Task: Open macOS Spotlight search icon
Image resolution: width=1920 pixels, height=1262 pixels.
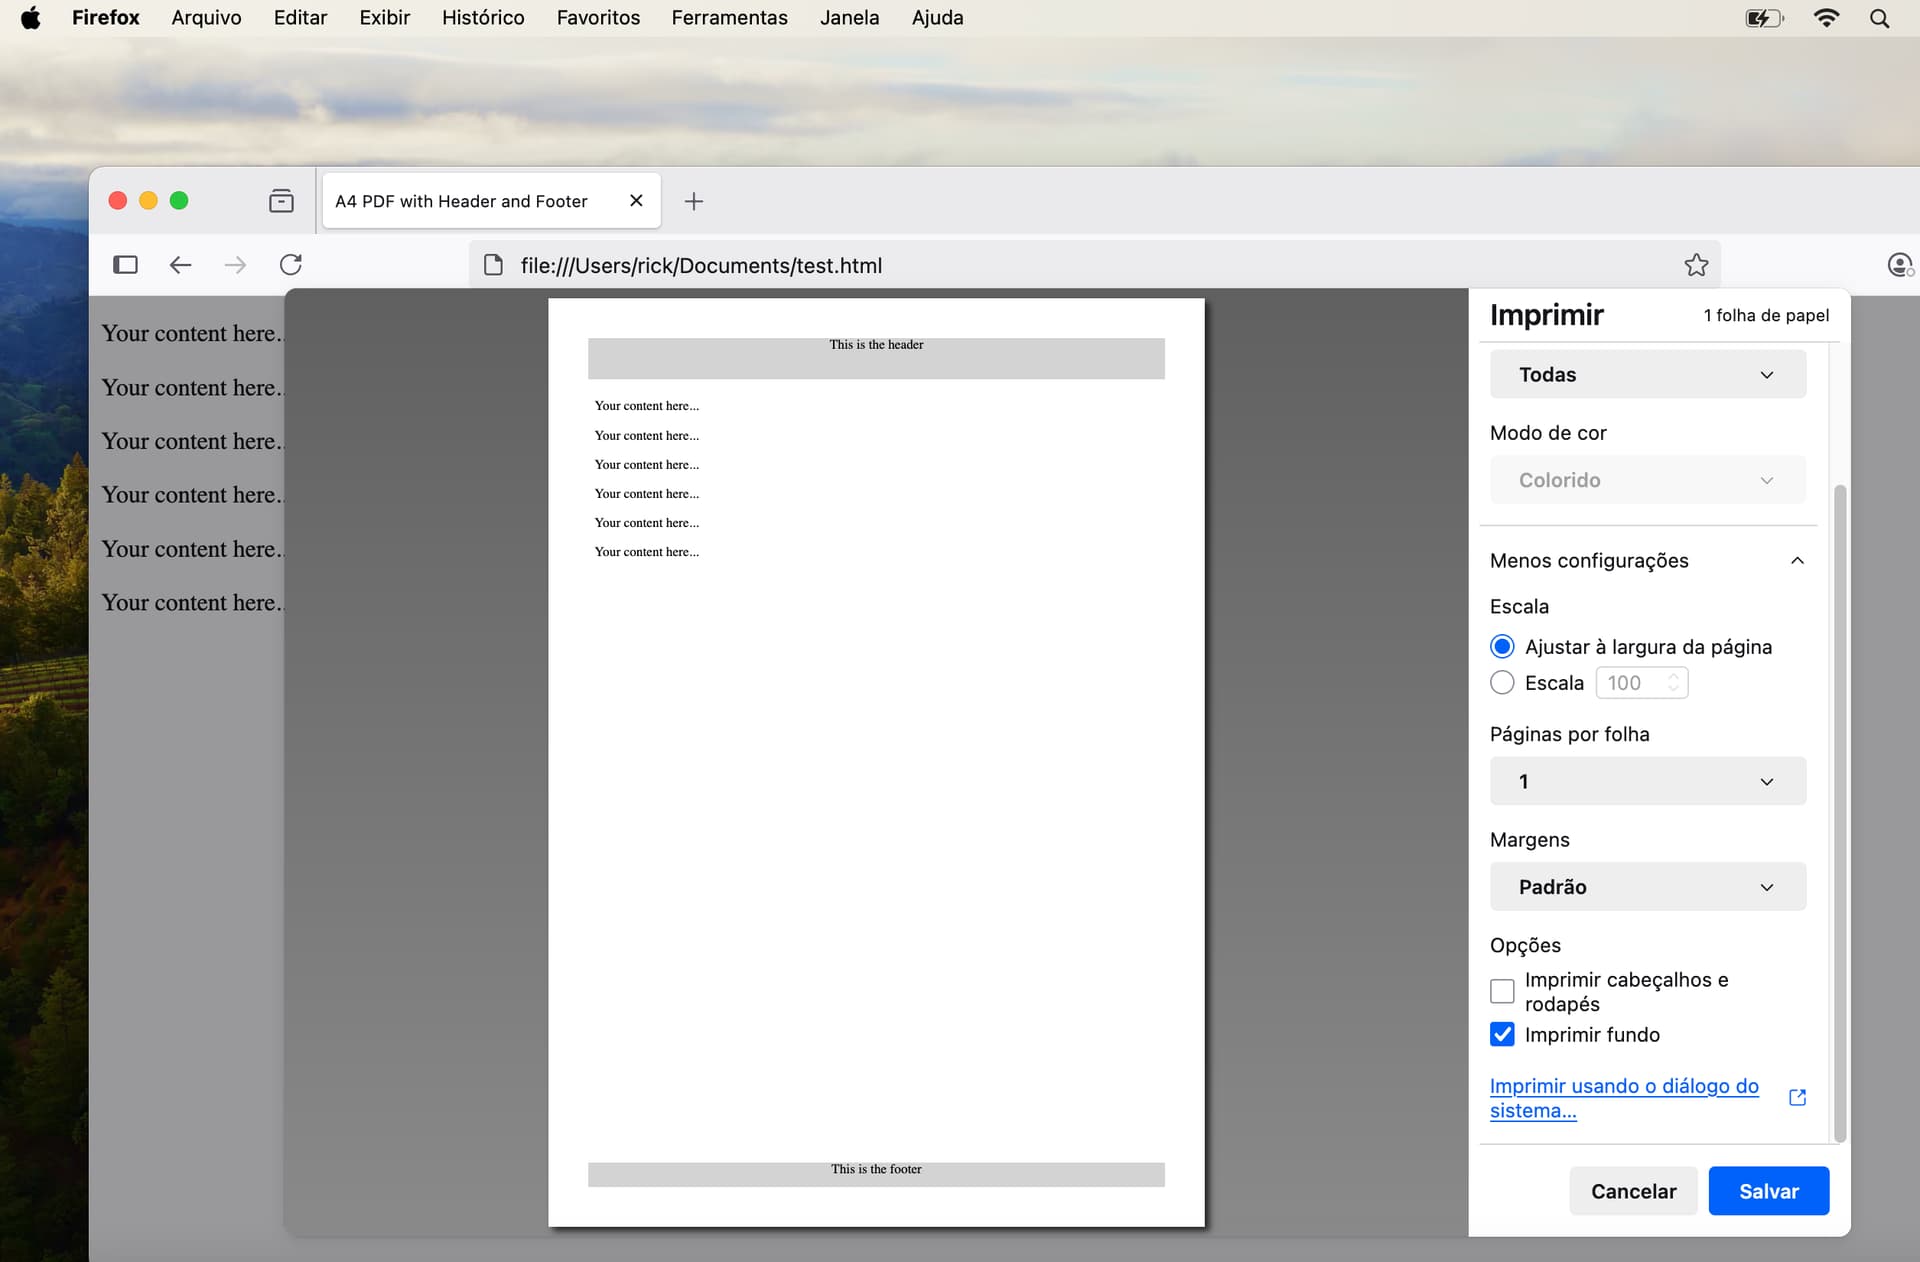Action: pyautogui.click(x=1879, y=18)
